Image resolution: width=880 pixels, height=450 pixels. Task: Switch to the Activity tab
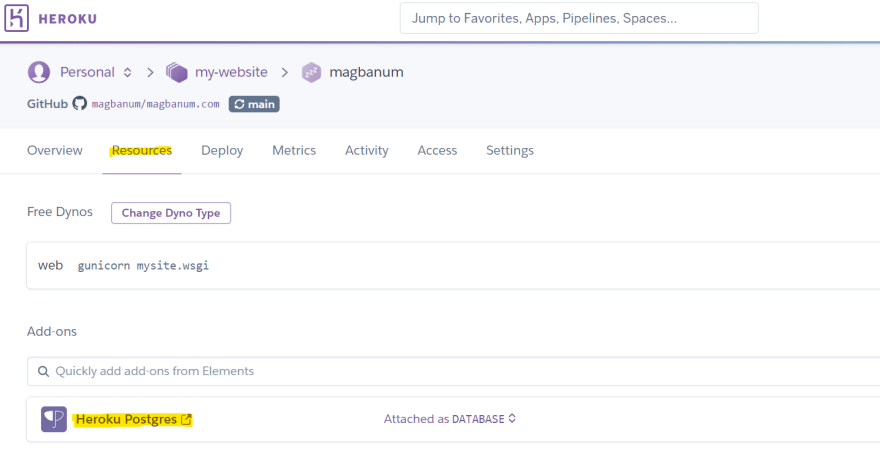[366, 150]
